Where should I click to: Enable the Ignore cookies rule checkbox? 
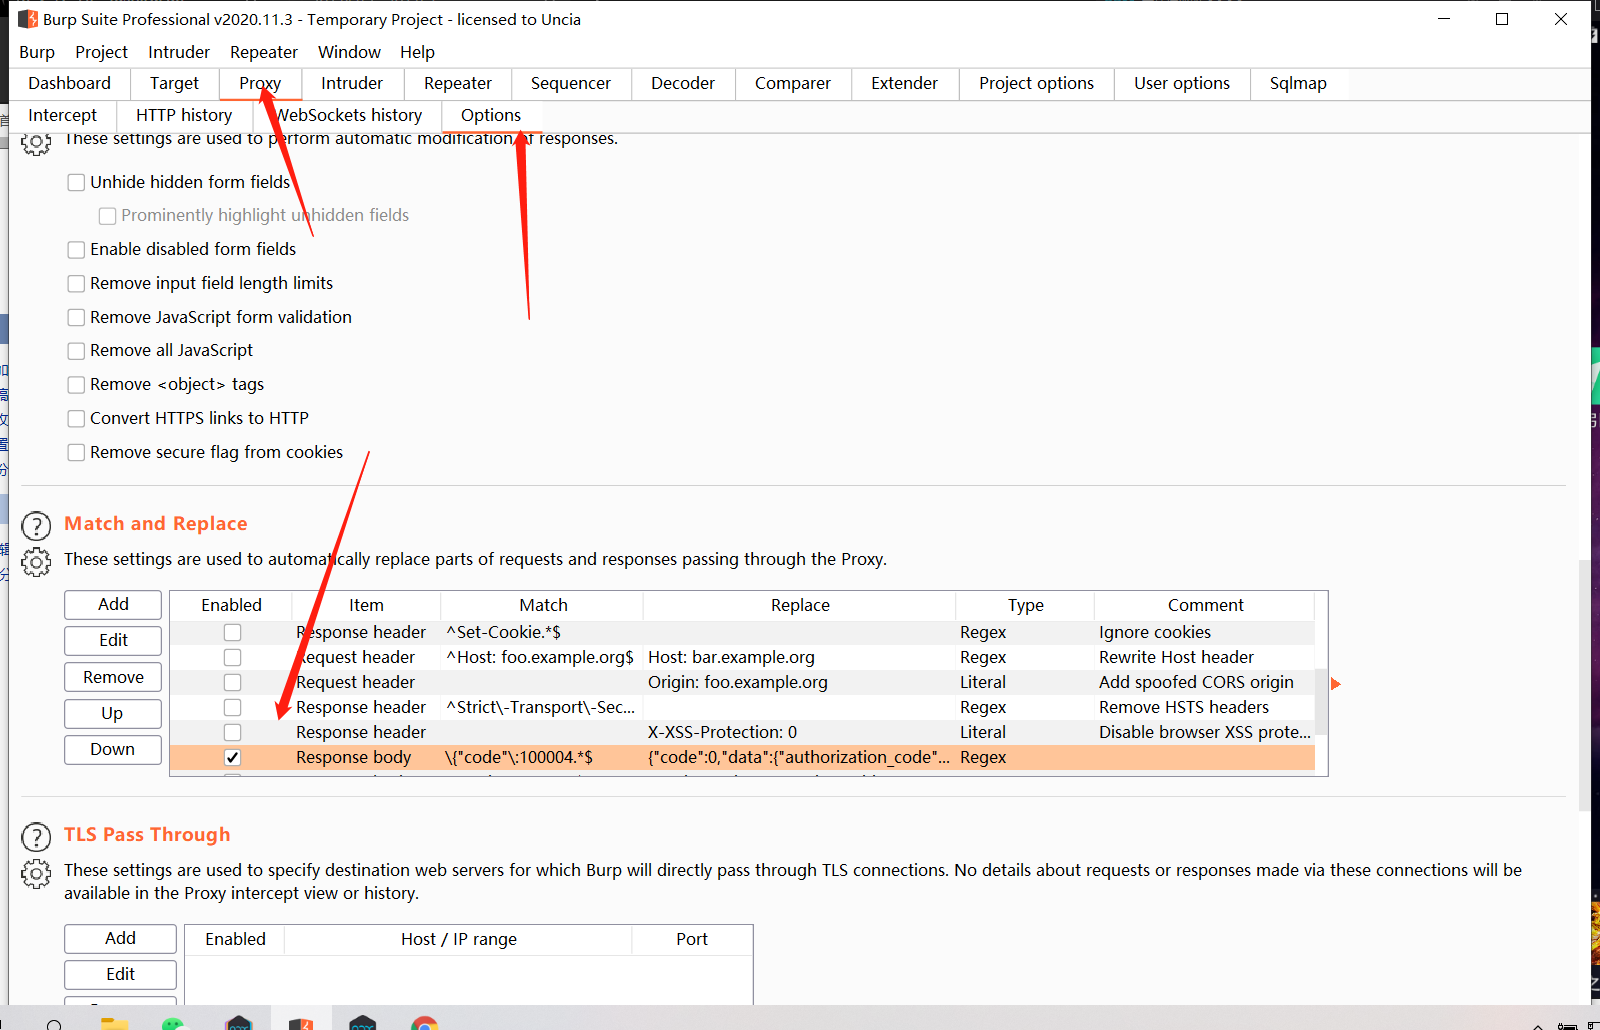[232, 632]
